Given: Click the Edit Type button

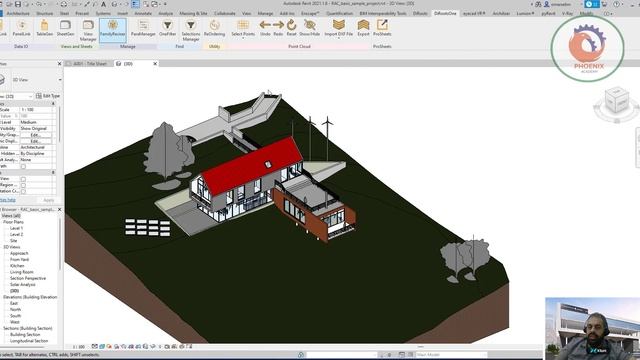Looking at the screenshot, I should (x=48, y=96).
